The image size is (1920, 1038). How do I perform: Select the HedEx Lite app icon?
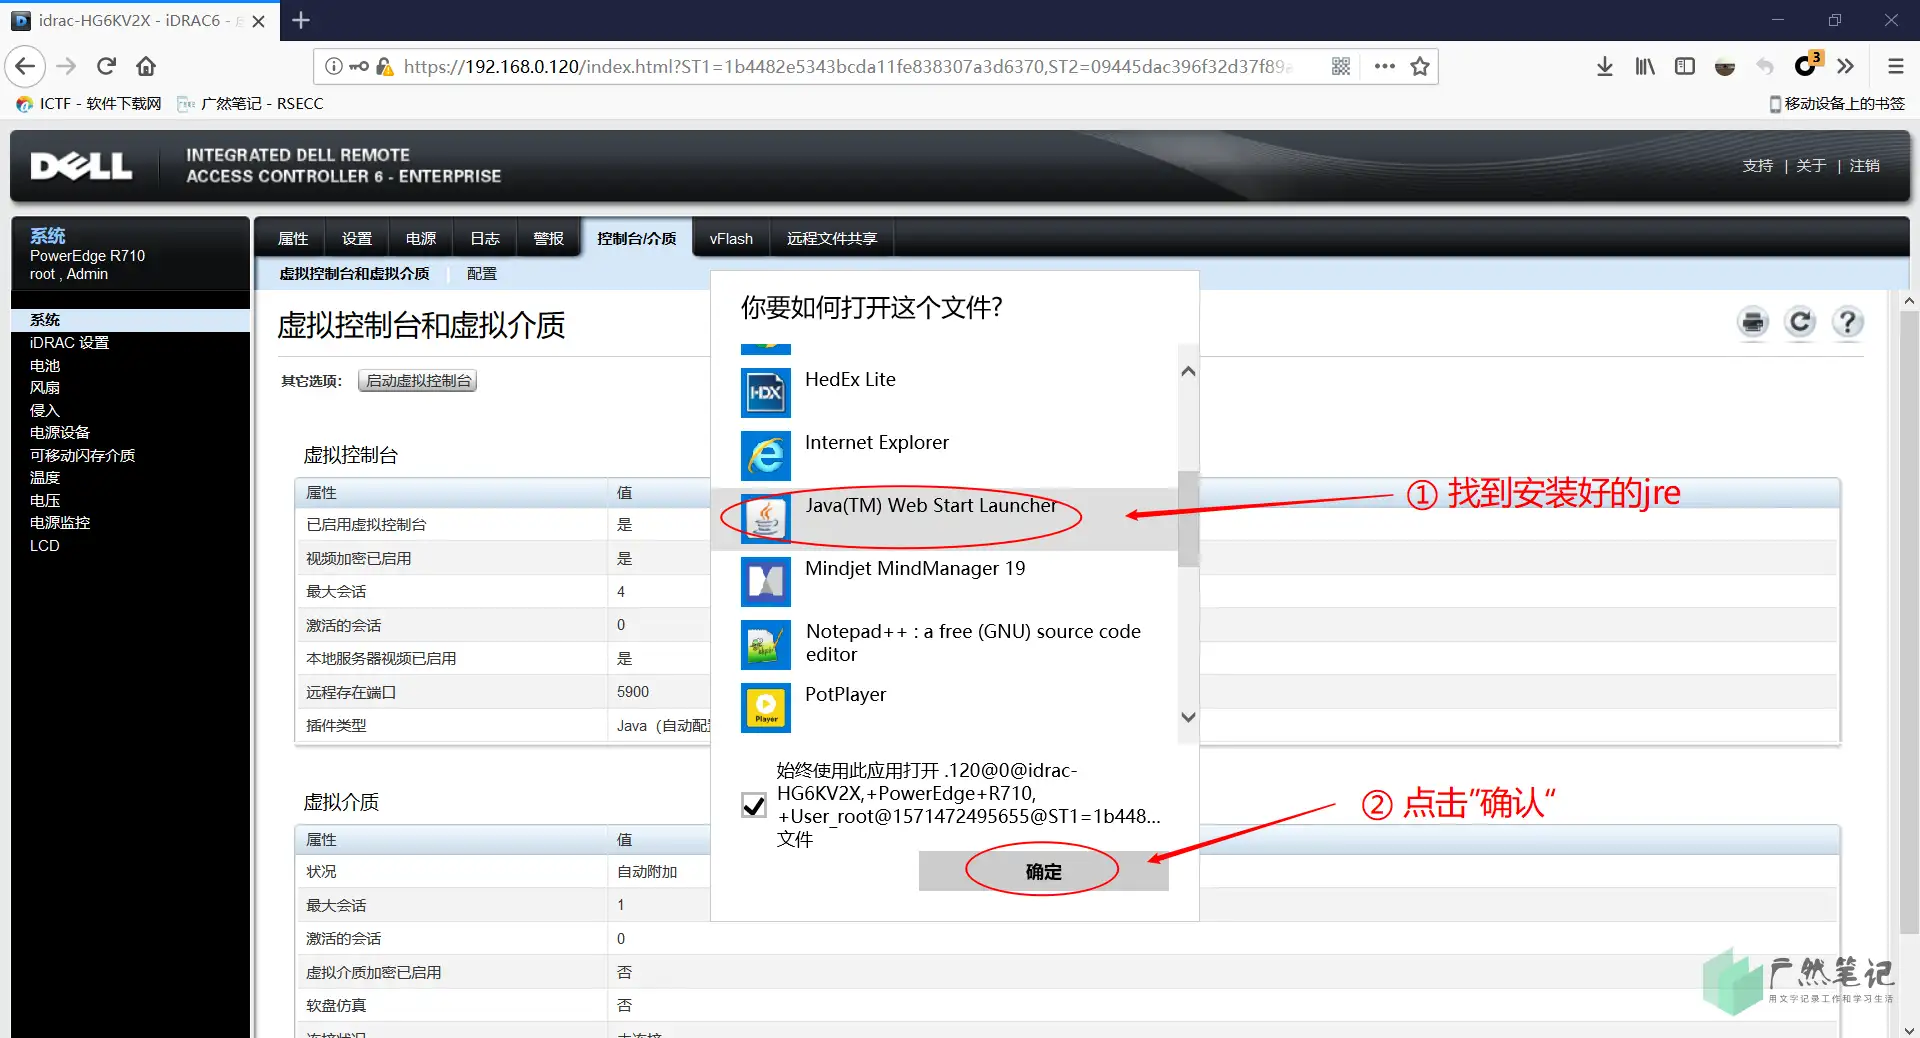pyautogui.click(x=766, y=393)
